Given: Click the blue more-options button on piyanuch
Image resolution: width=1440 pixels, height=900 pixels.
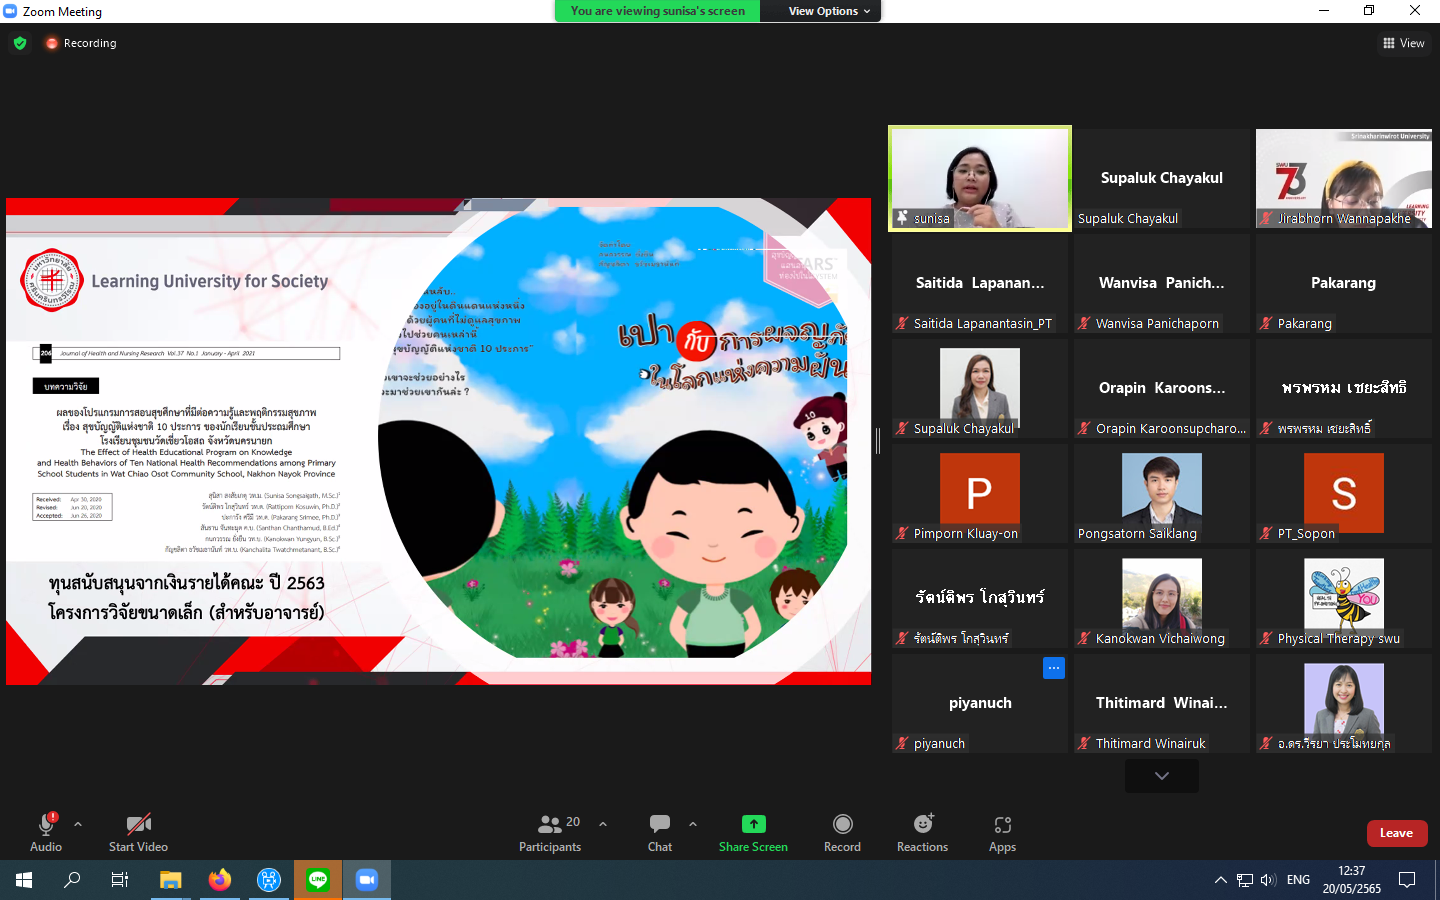Looking at the screenshot, I should click(x=1053, y=668).
